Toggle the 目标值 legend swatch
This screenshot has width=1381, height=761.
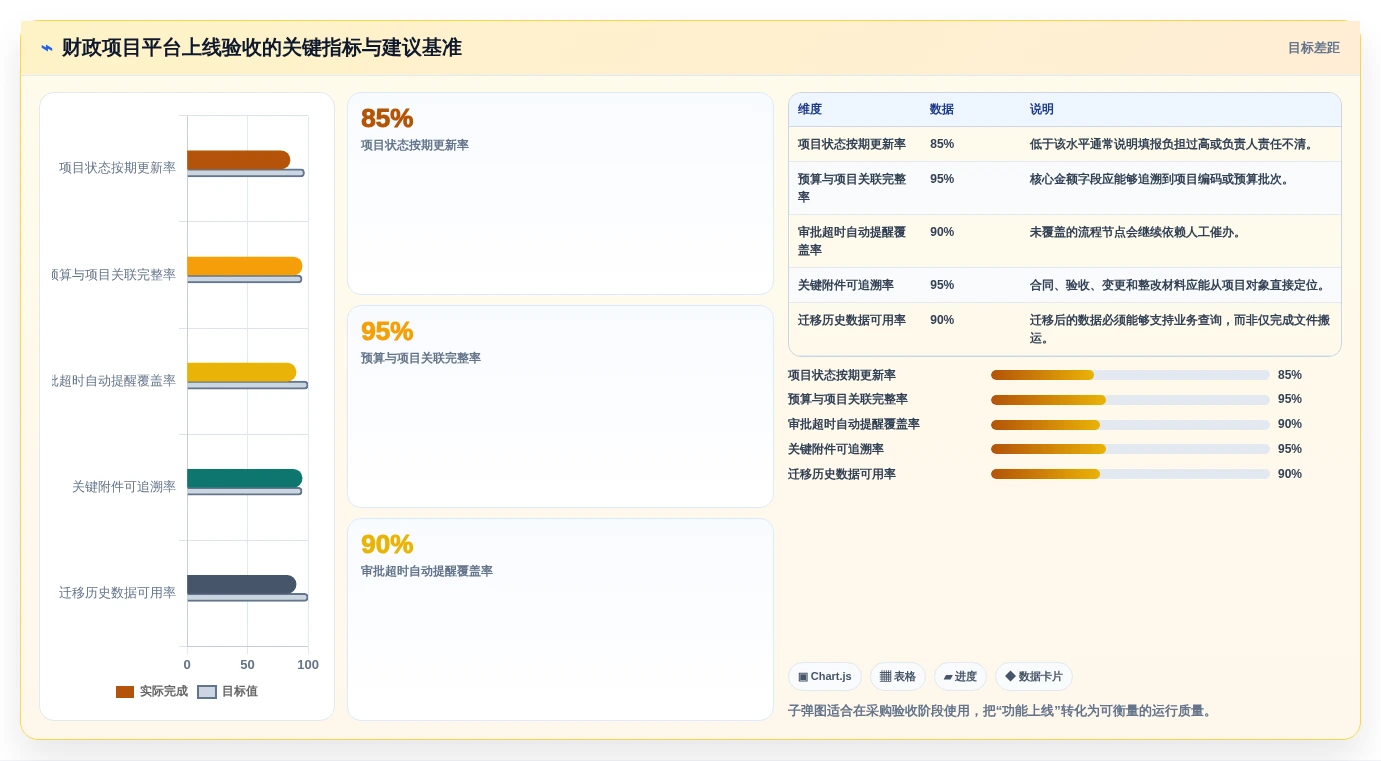tap(207, 692)
